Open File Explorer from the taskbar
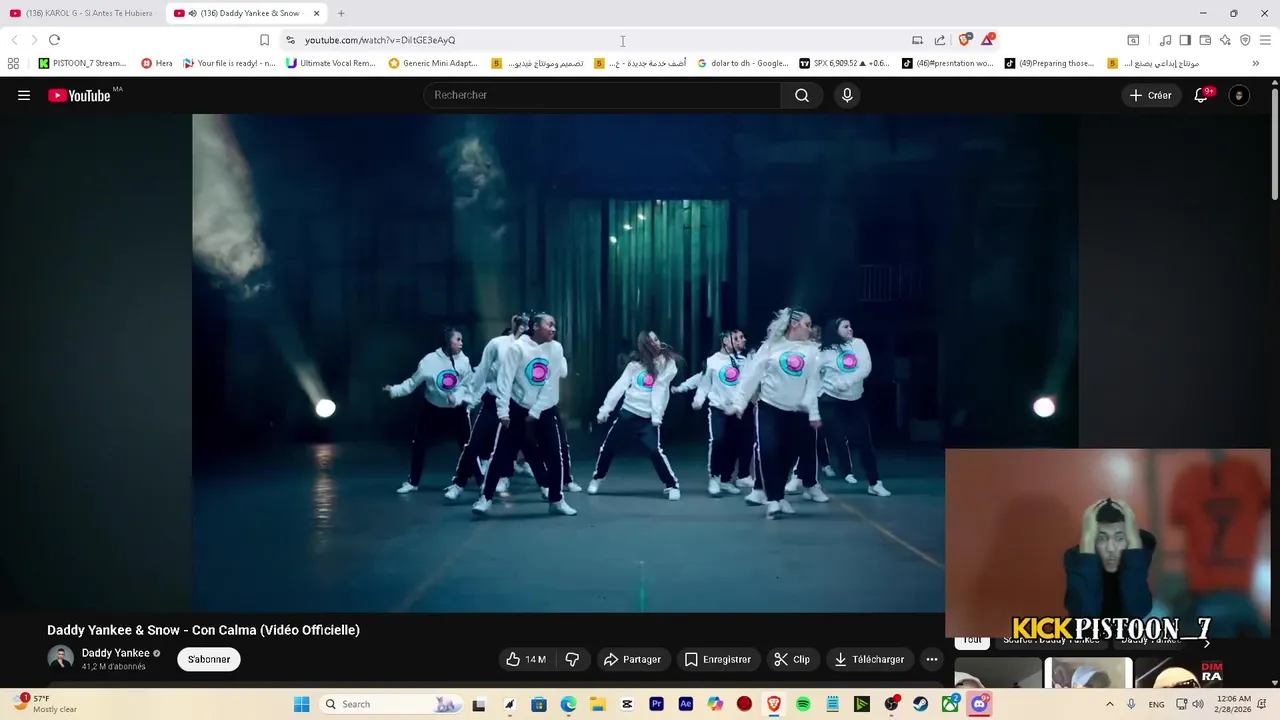Screen dimensions: 1280x720 [x=597, y=704]
